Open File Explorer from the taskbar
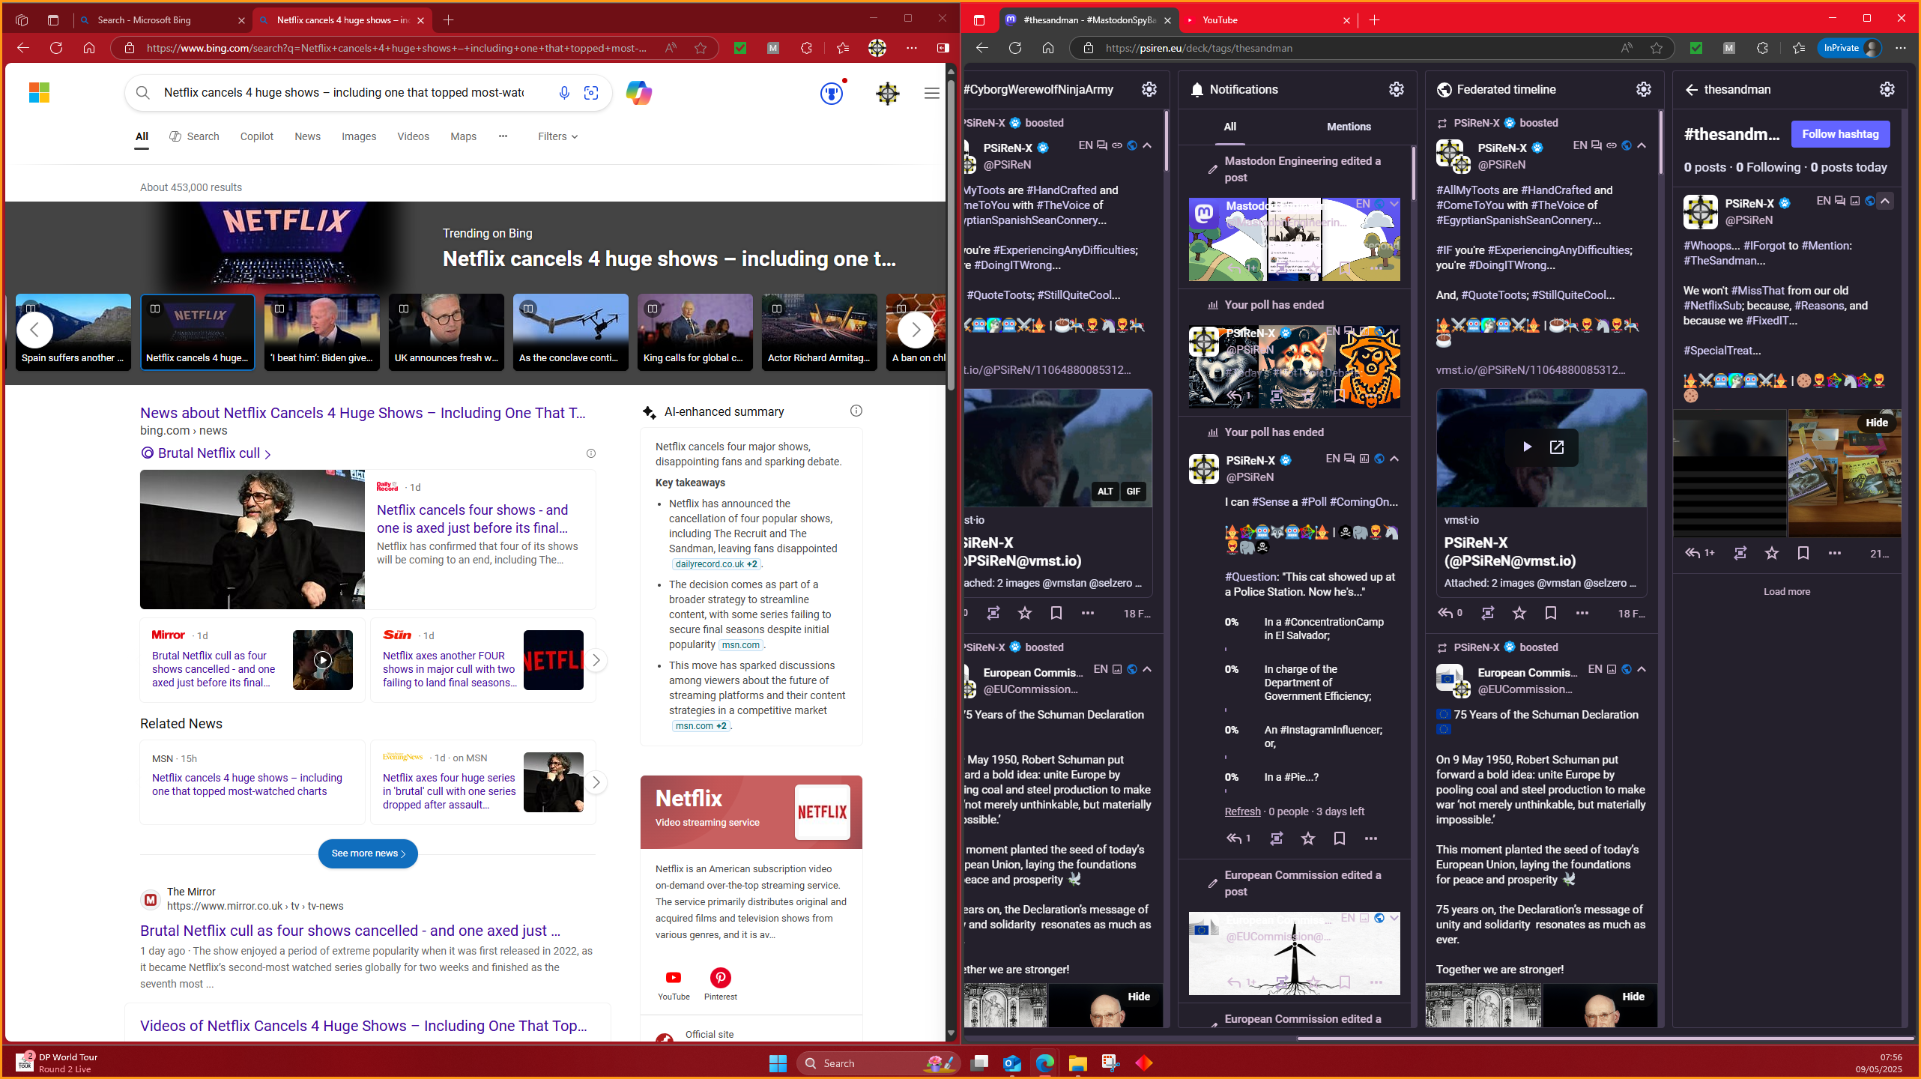The image size is (1921, 1079). pos(1077,1062)
